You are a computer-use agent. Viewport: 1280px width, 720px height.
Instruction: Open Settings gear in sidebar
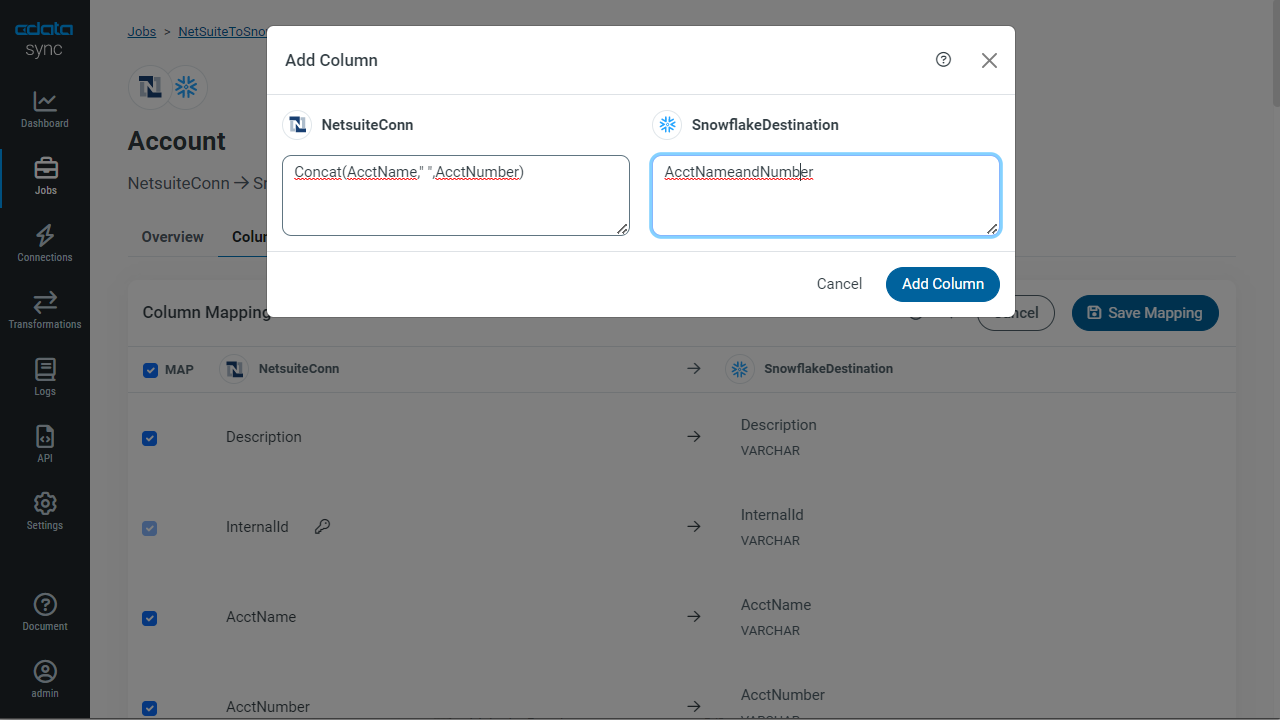45,511
